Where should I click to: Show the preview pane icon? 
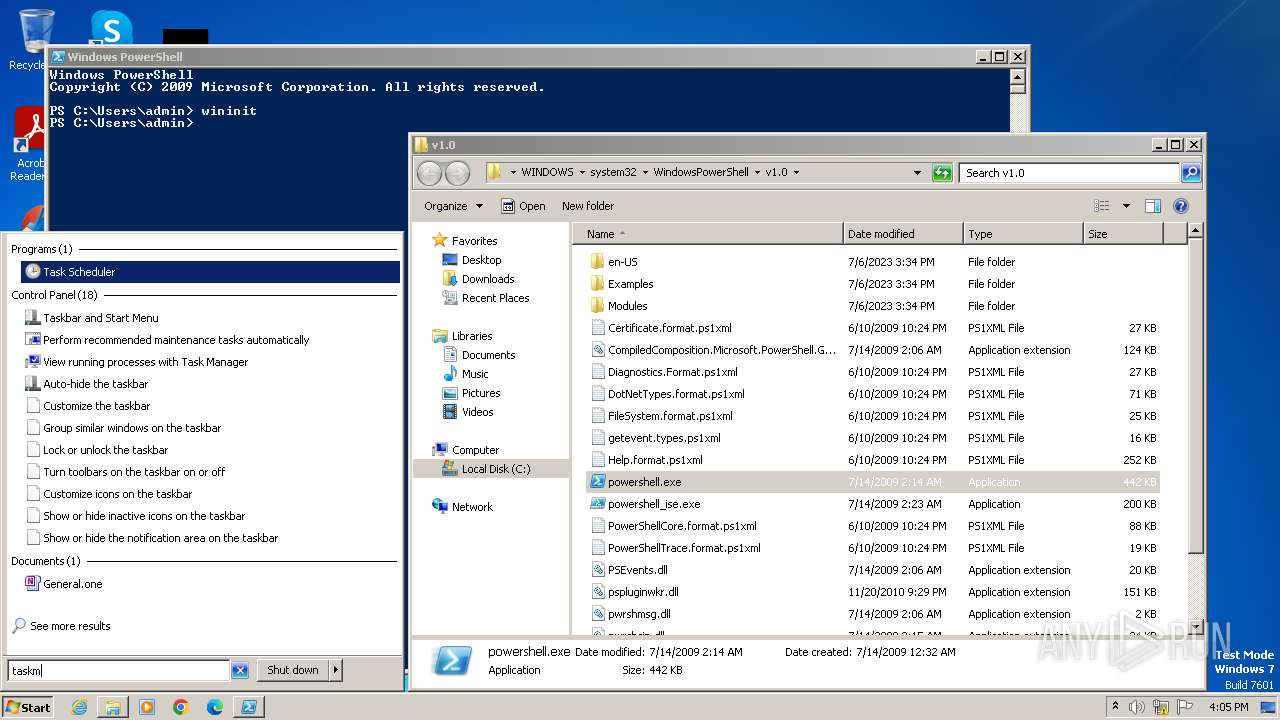click(1152, 206)
